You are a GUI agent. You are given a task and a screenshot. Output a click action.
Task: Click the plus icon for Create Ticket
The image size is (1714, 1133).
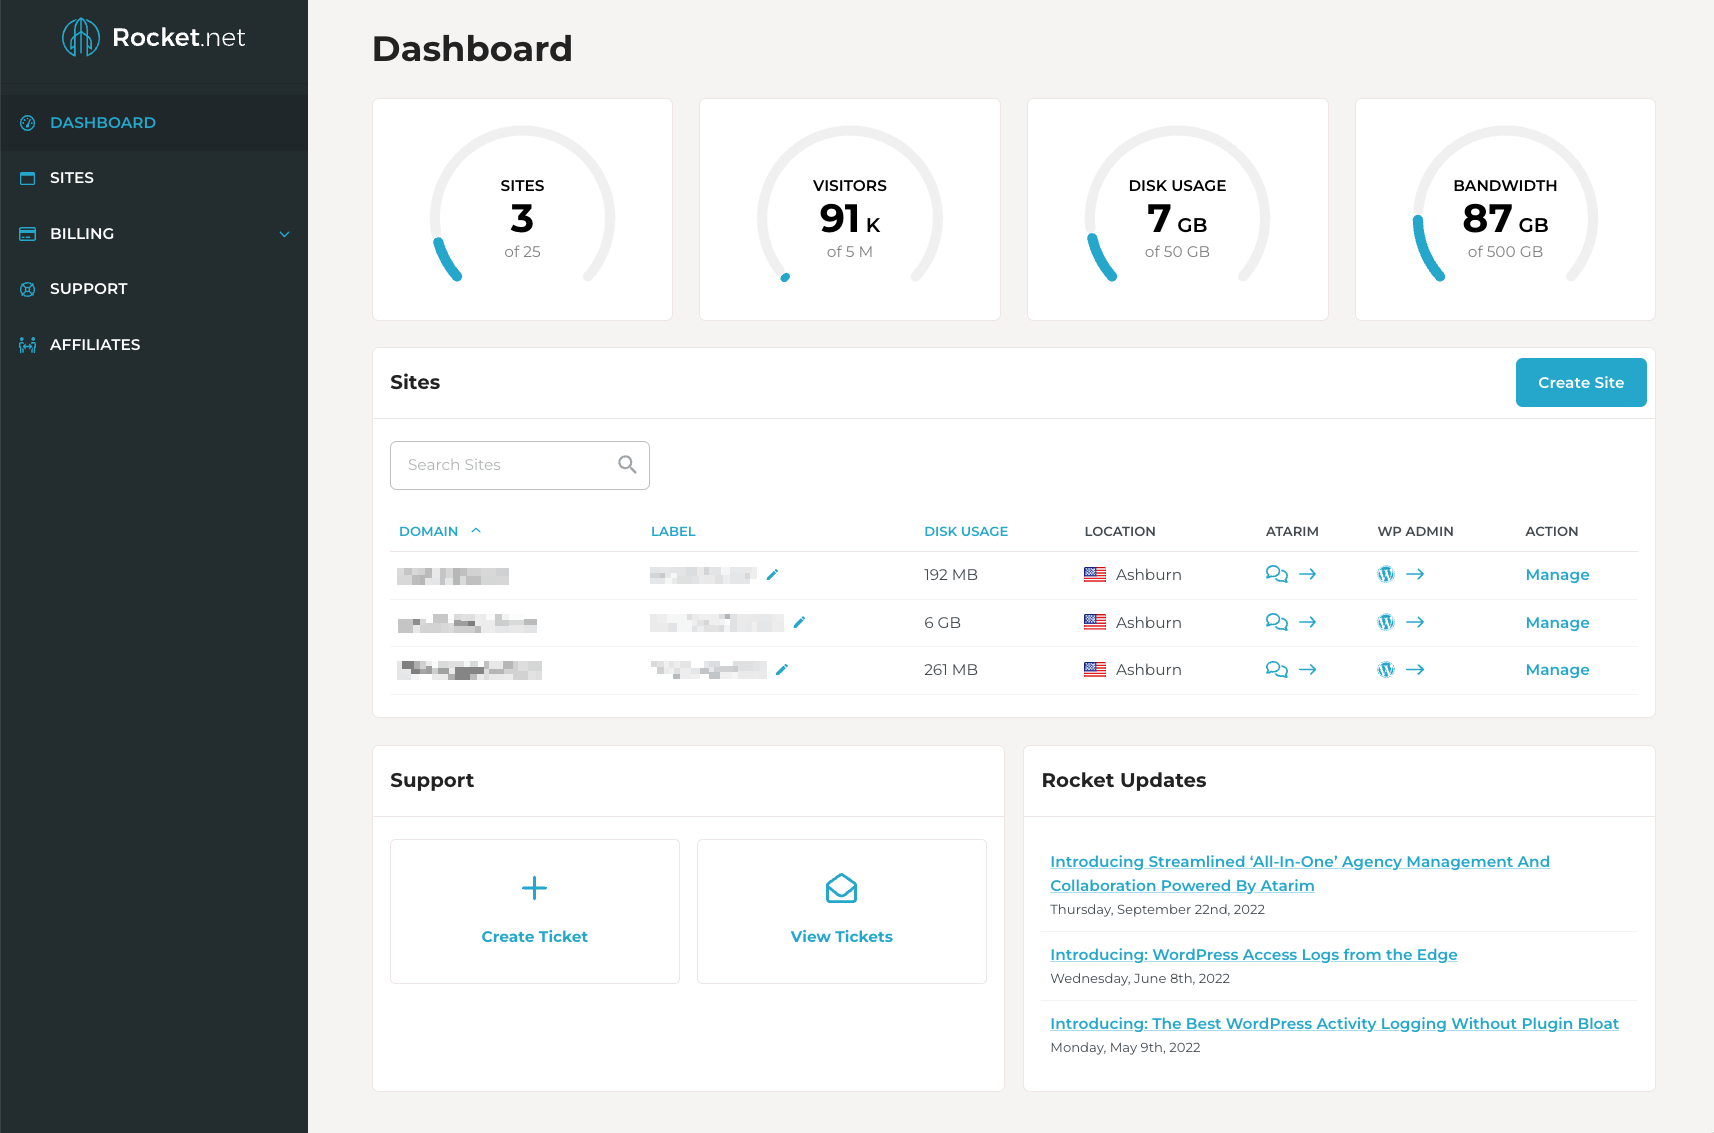coord(535,888)
